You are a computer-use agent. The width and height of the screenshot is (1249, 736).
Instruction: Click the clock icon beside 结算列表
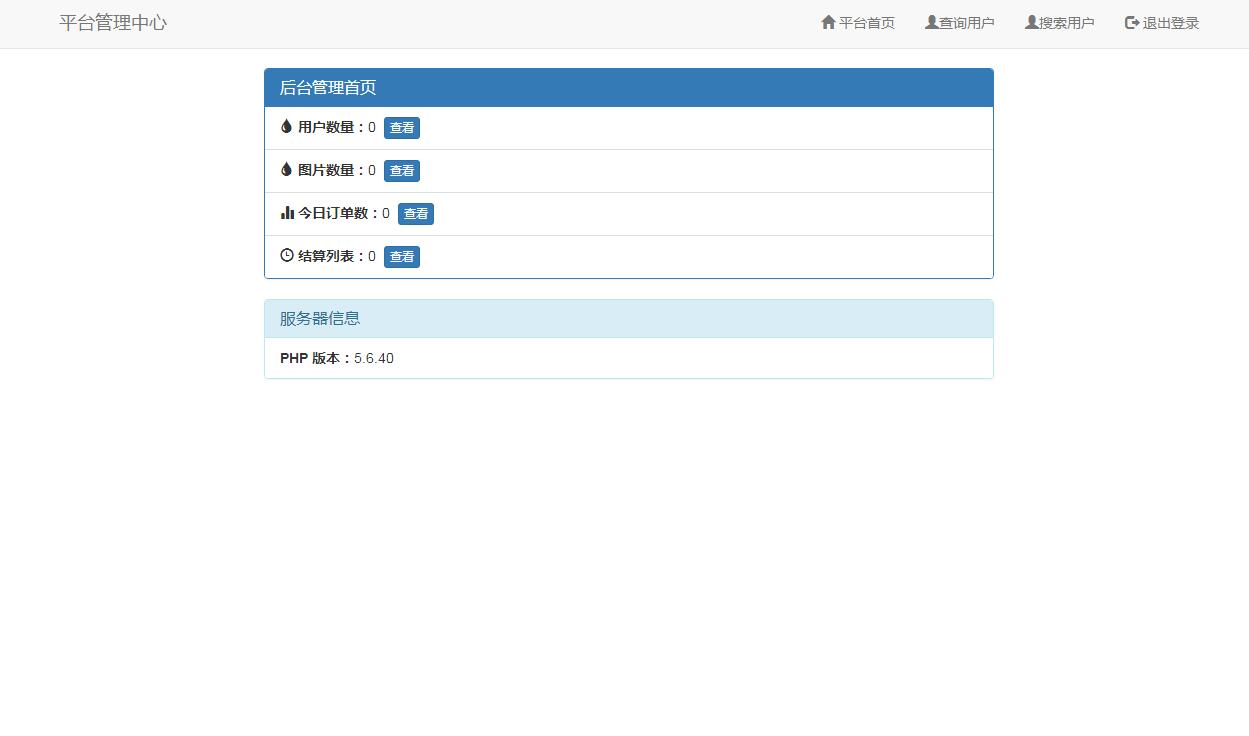click(287, 256)
